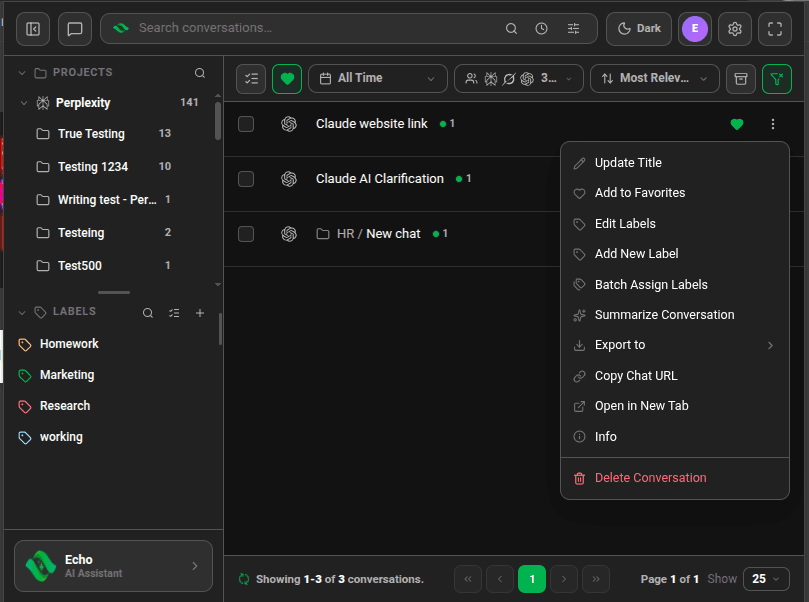Open the Echo AI Assistant card

click(114, 566)
